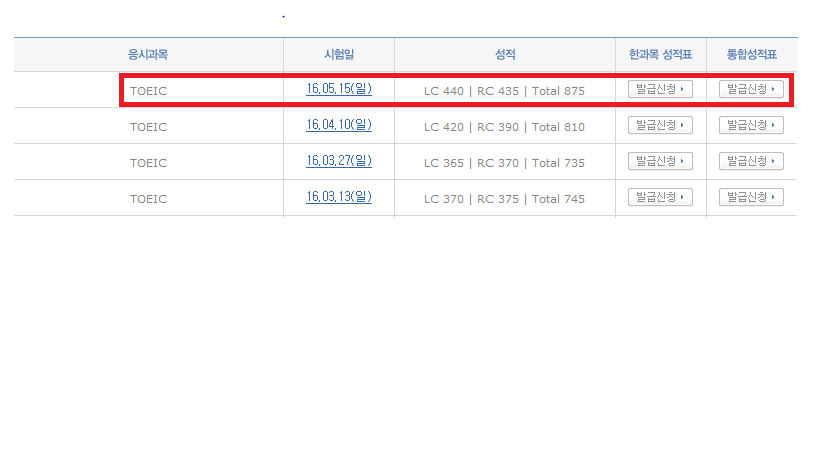Open the 16.05.15(일) test date link
819x460 pixels.
(x=339, y=89)
